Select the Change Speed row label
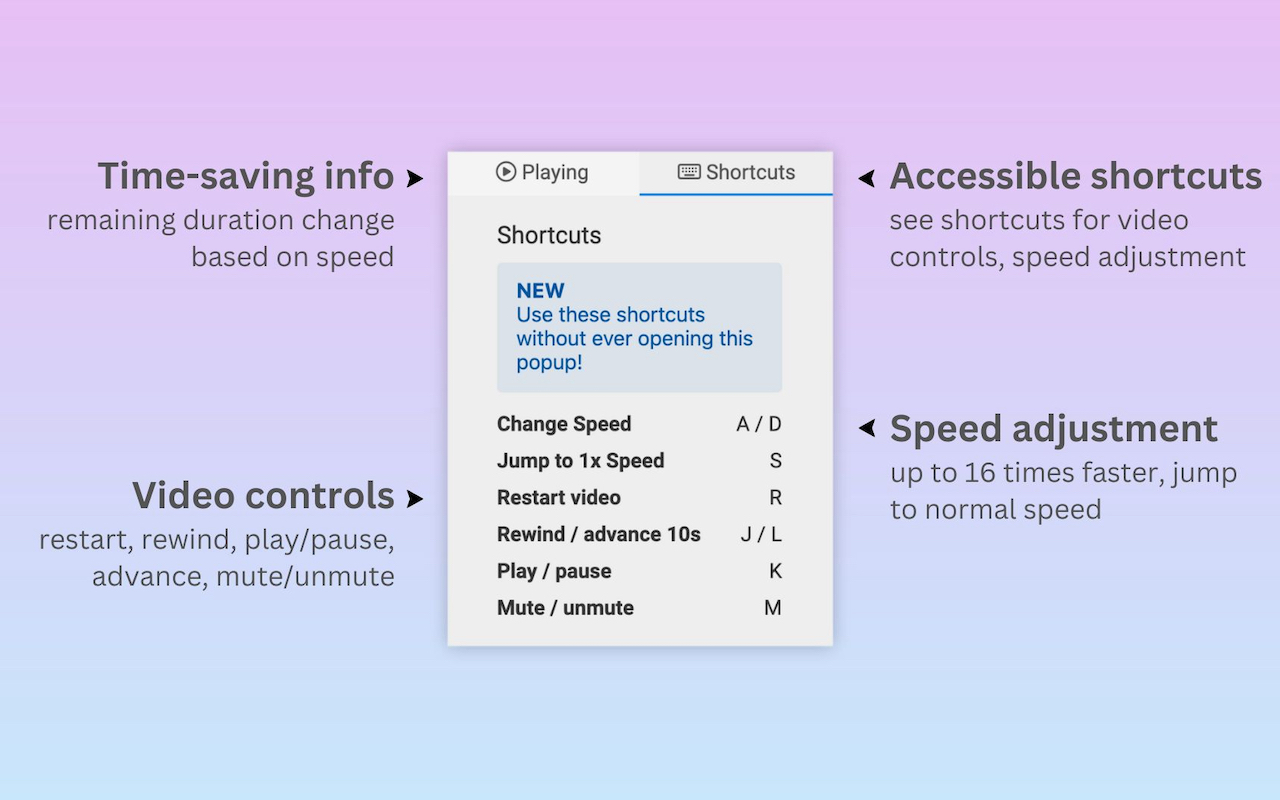The image size is (1280, 800). [564, 424]
